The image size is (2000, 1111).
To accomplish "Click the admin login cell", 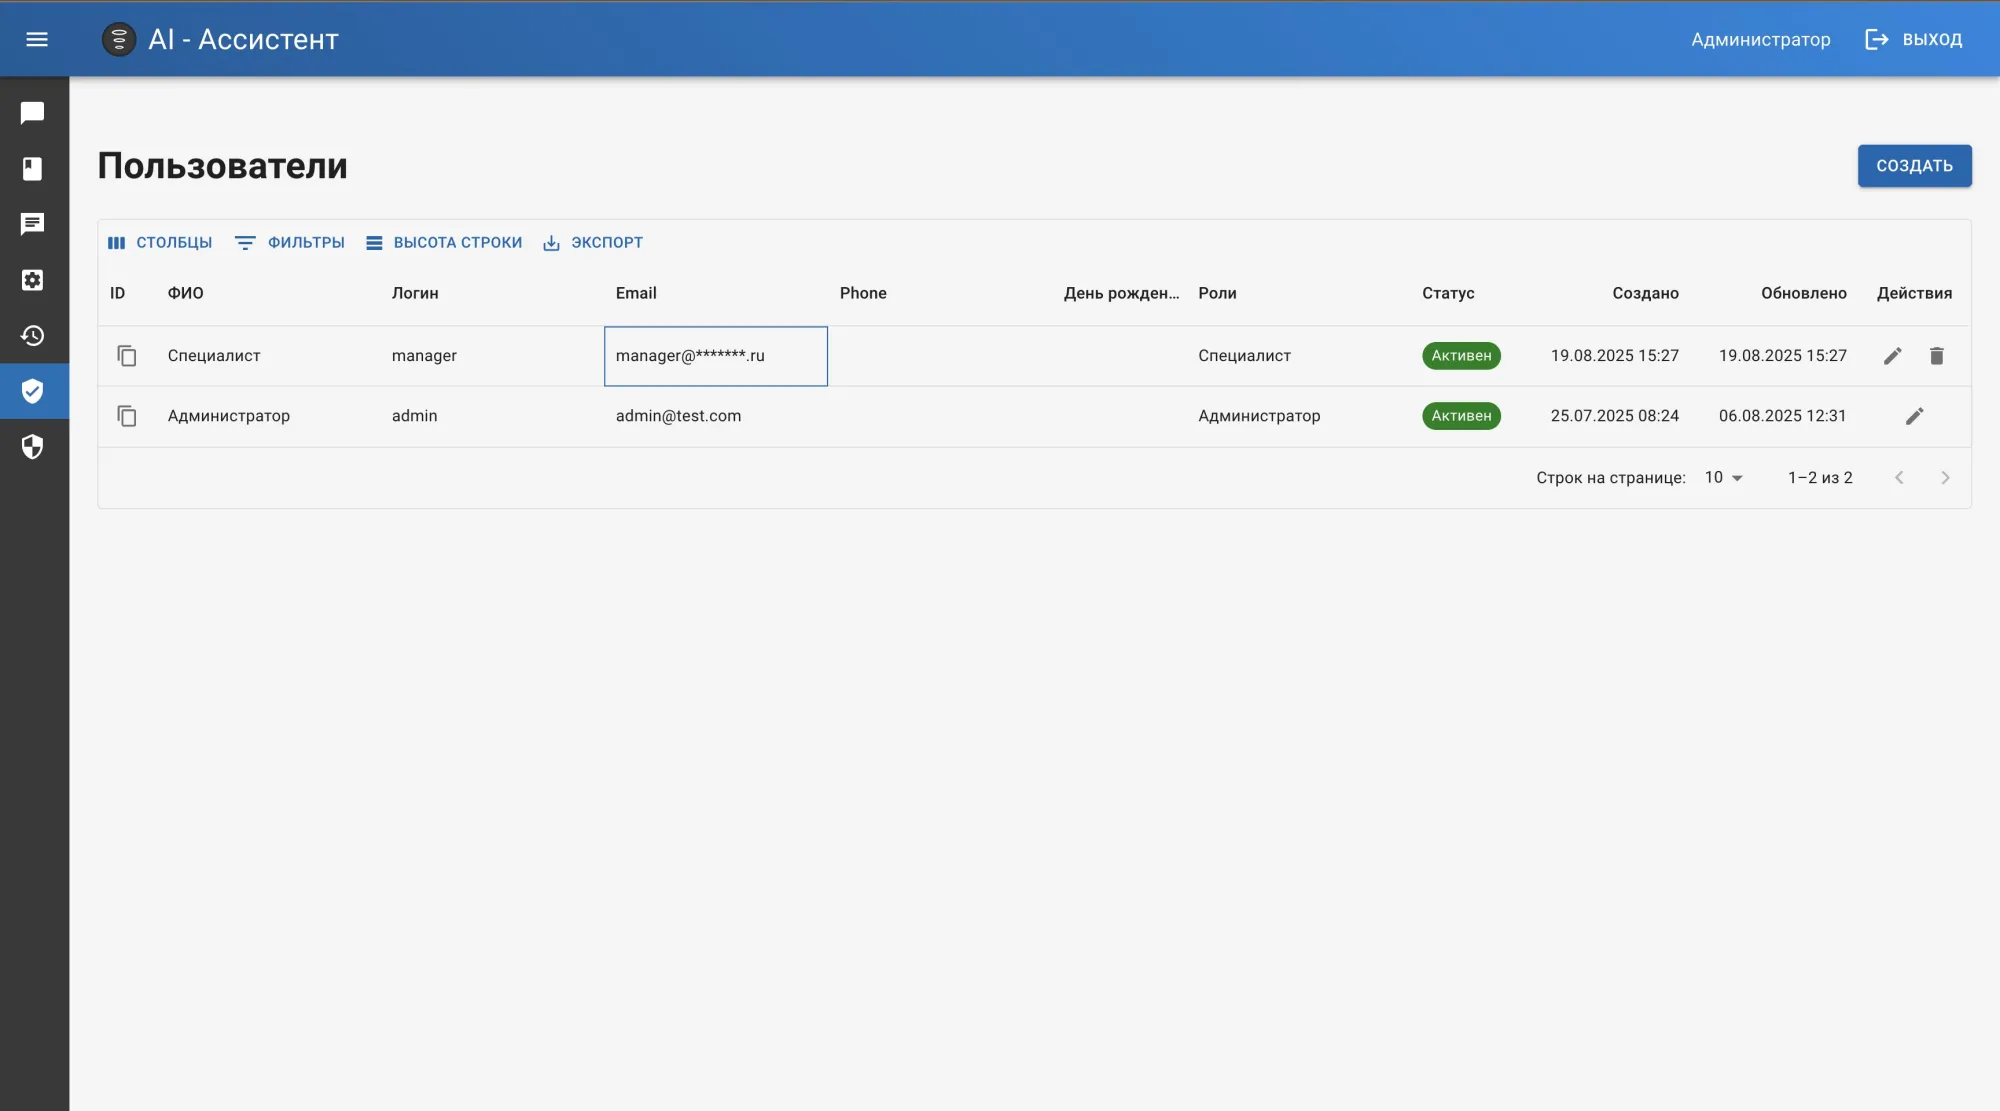I will (x=492, y=416).
